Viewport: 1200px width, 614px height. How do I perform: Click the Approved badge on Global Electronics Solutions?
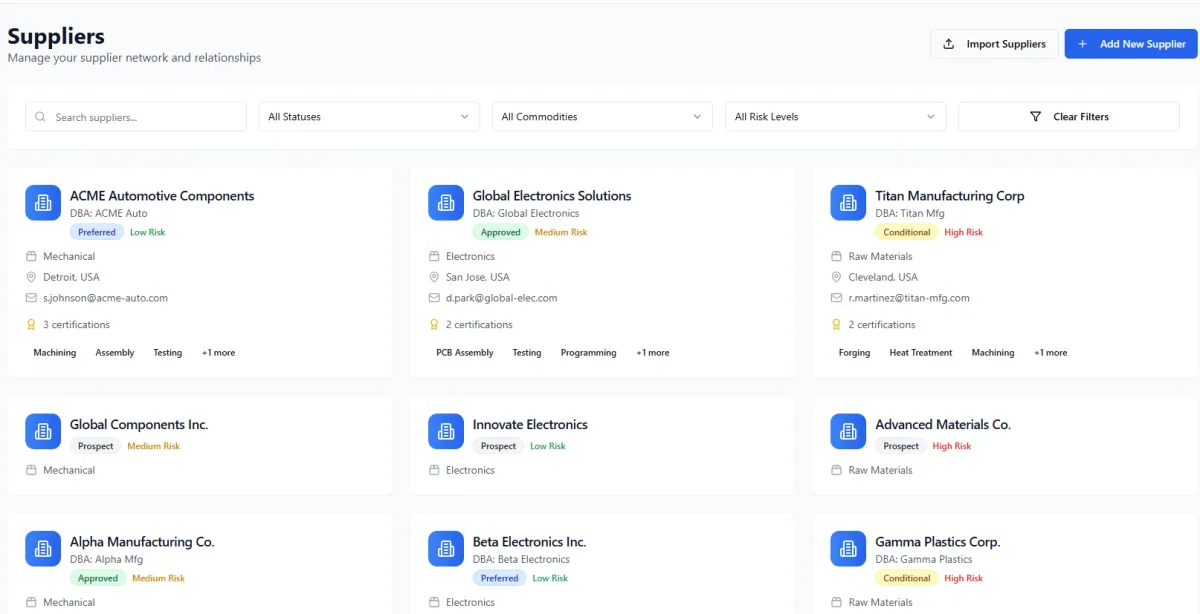(501, 232)
